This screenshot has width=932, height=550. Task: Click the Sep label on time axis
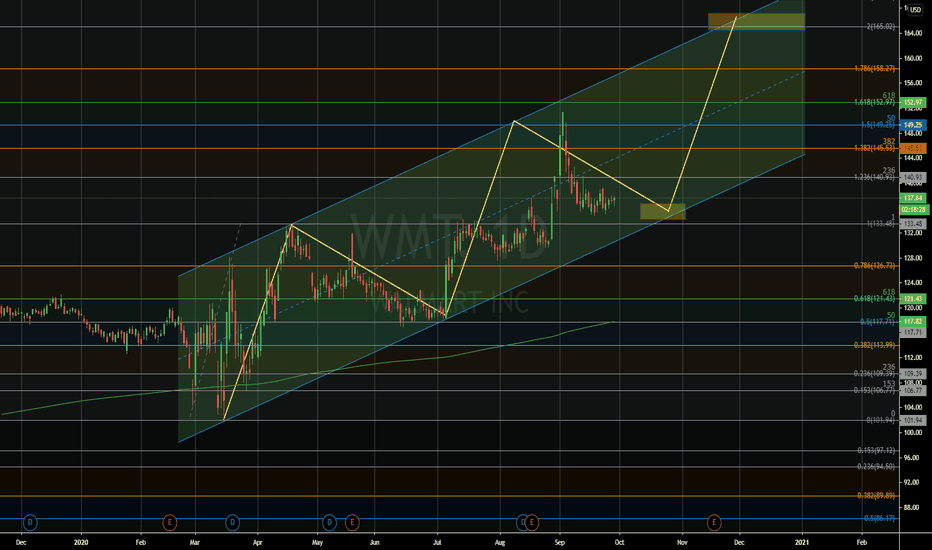click(559, 542)
